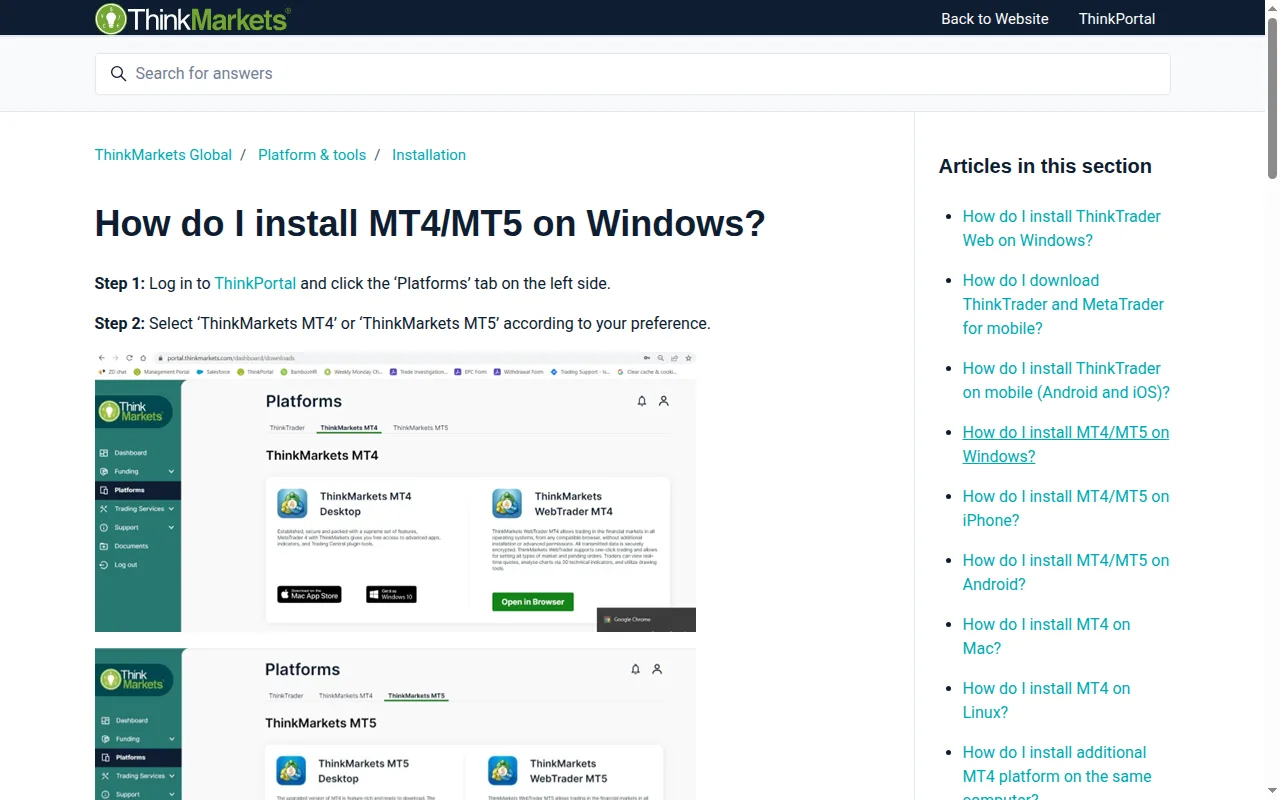Click the "Step 1:" label text
Screen dimensions: 1280x800
pyautogui.click(x=120, y=283)
